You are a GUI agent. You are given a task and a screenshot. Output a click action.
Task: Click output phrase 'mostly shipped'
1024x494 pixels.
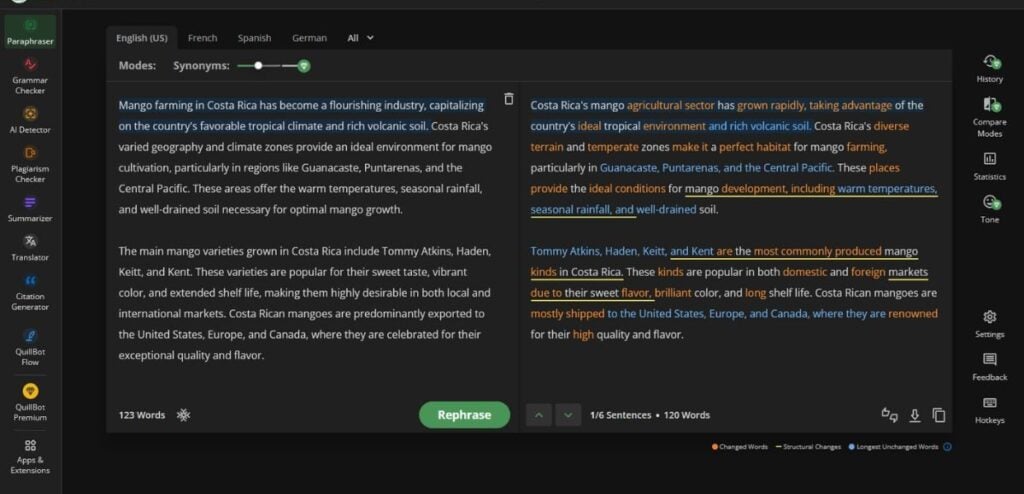coord(568,314)
